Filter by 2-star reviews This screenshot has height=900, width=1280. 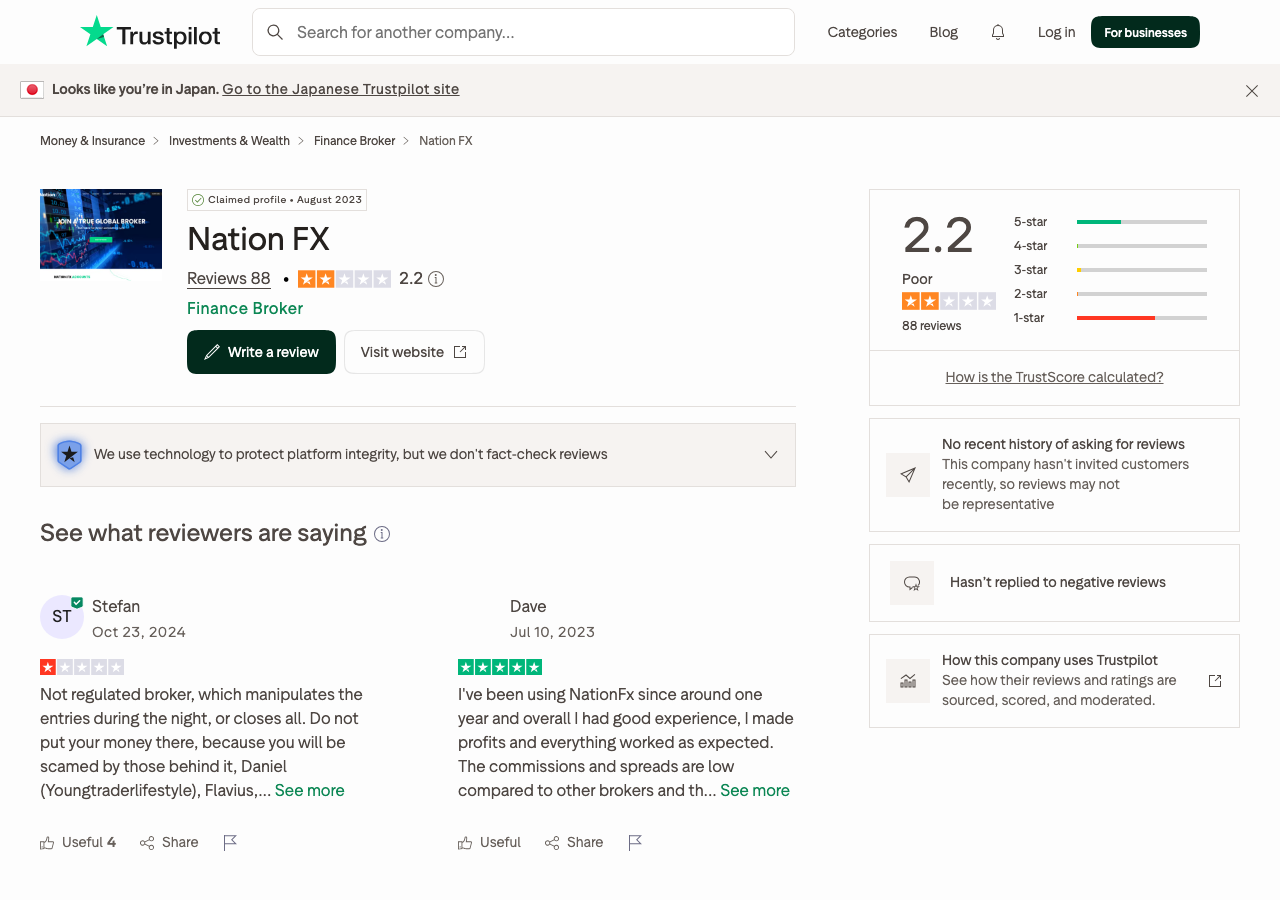pos(1110,294)
